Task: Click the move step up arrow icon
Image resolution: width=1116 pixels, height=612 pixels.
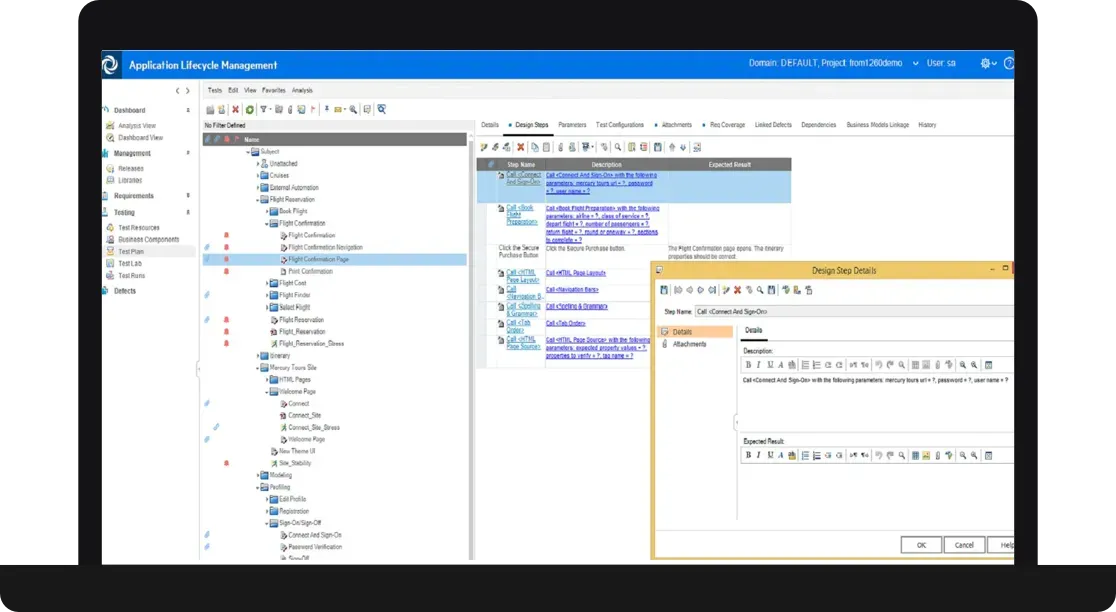Action: [x=672, y=147]
